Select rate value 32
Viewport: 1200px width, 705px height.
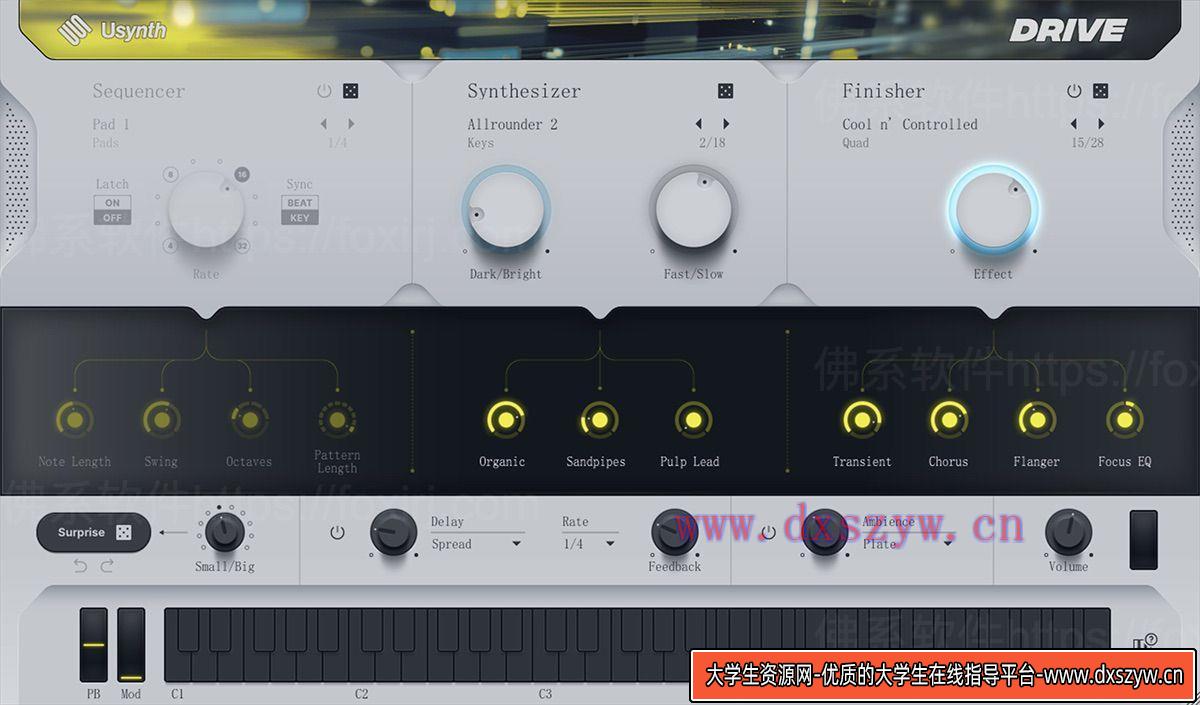(x=241, y=245)
